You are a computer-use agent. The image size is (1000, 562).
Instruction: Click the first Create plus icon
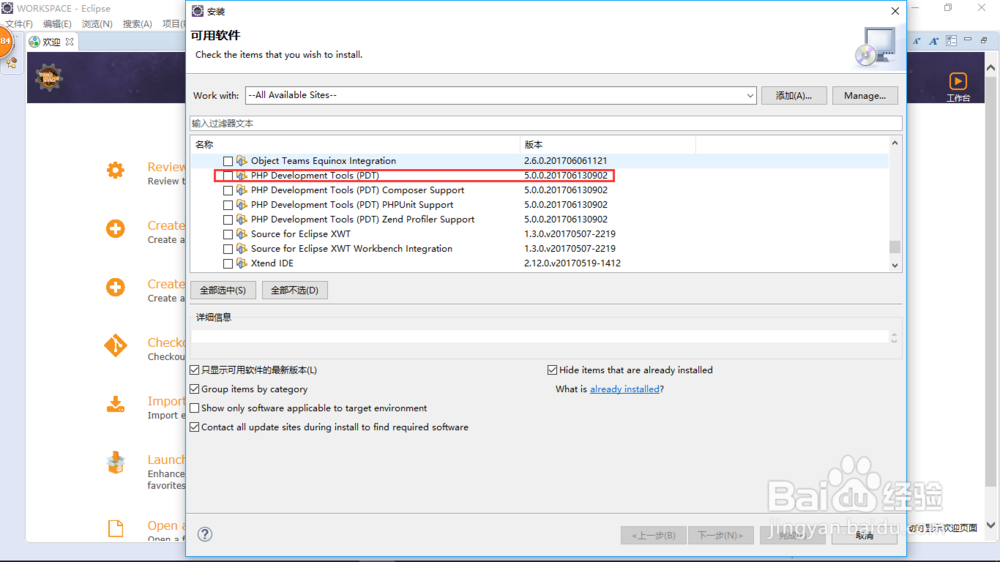click(x=115, y=228)
